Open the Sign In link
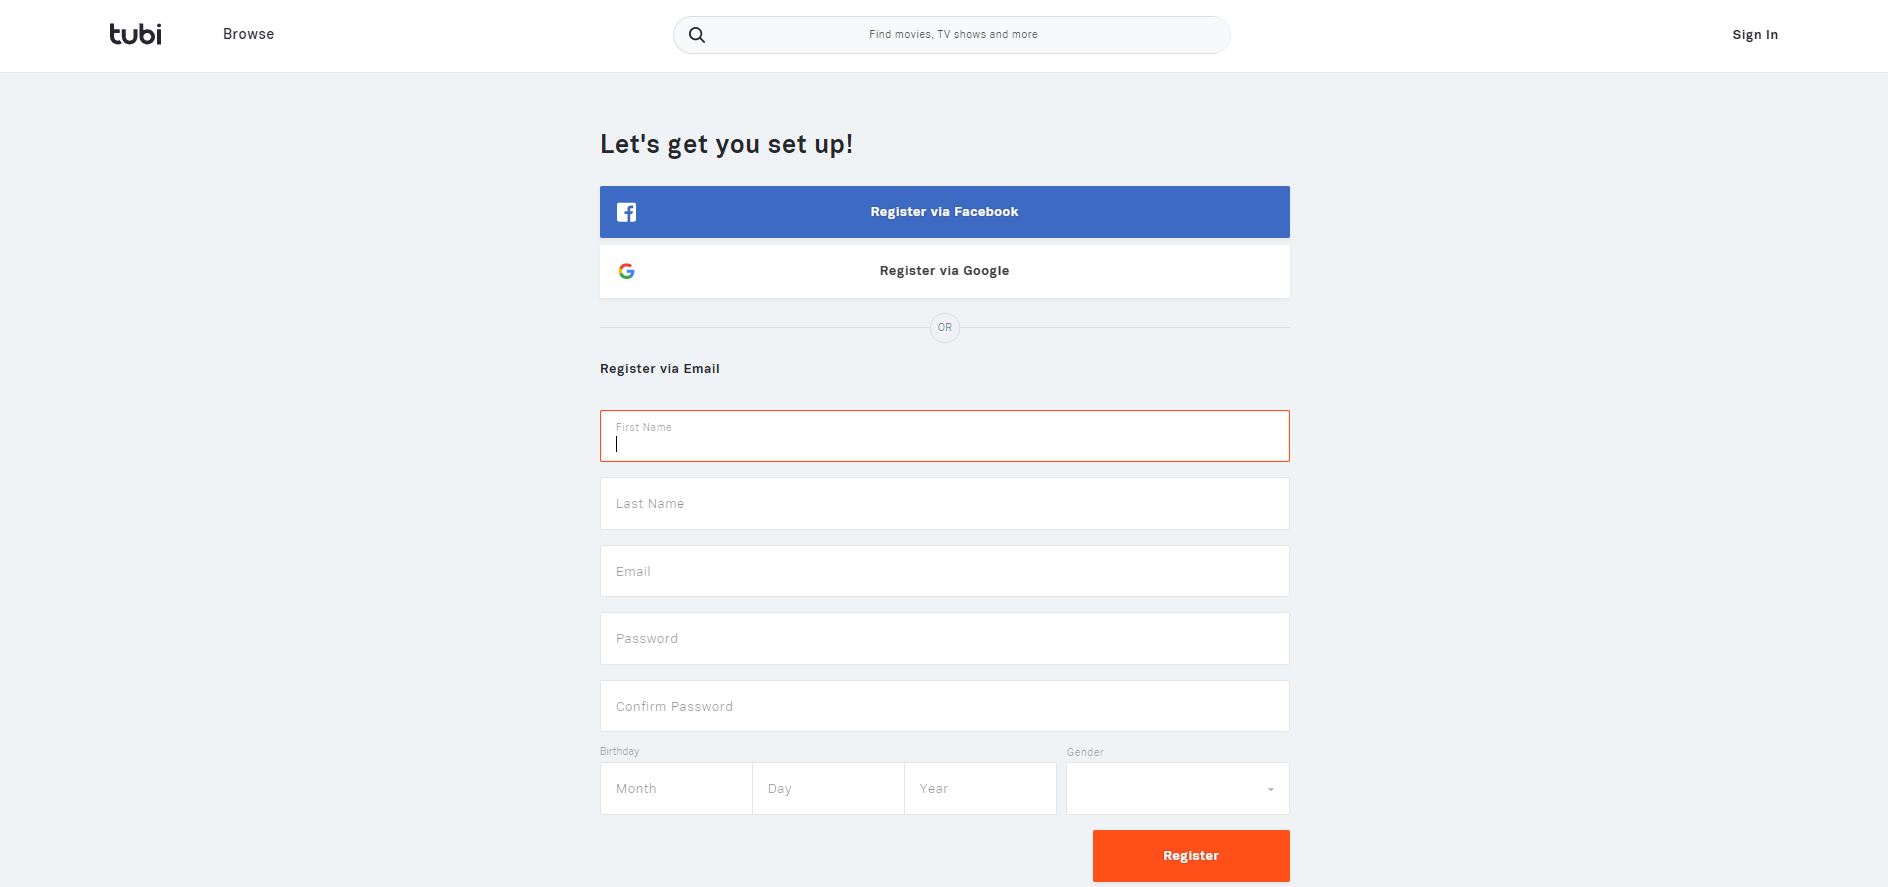Screen dimensions: 1888x887 coord(1755,35)
